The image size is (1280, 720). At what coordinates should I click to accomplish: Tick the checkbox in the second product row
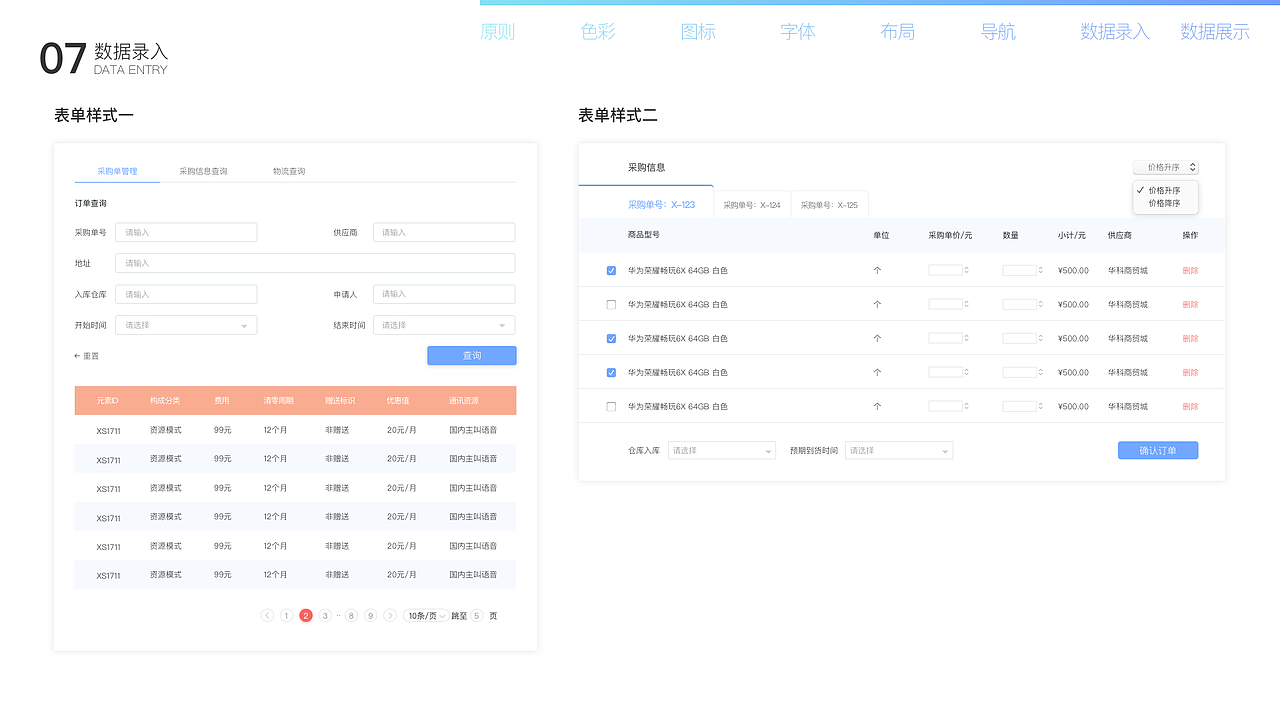click(611, 305)
